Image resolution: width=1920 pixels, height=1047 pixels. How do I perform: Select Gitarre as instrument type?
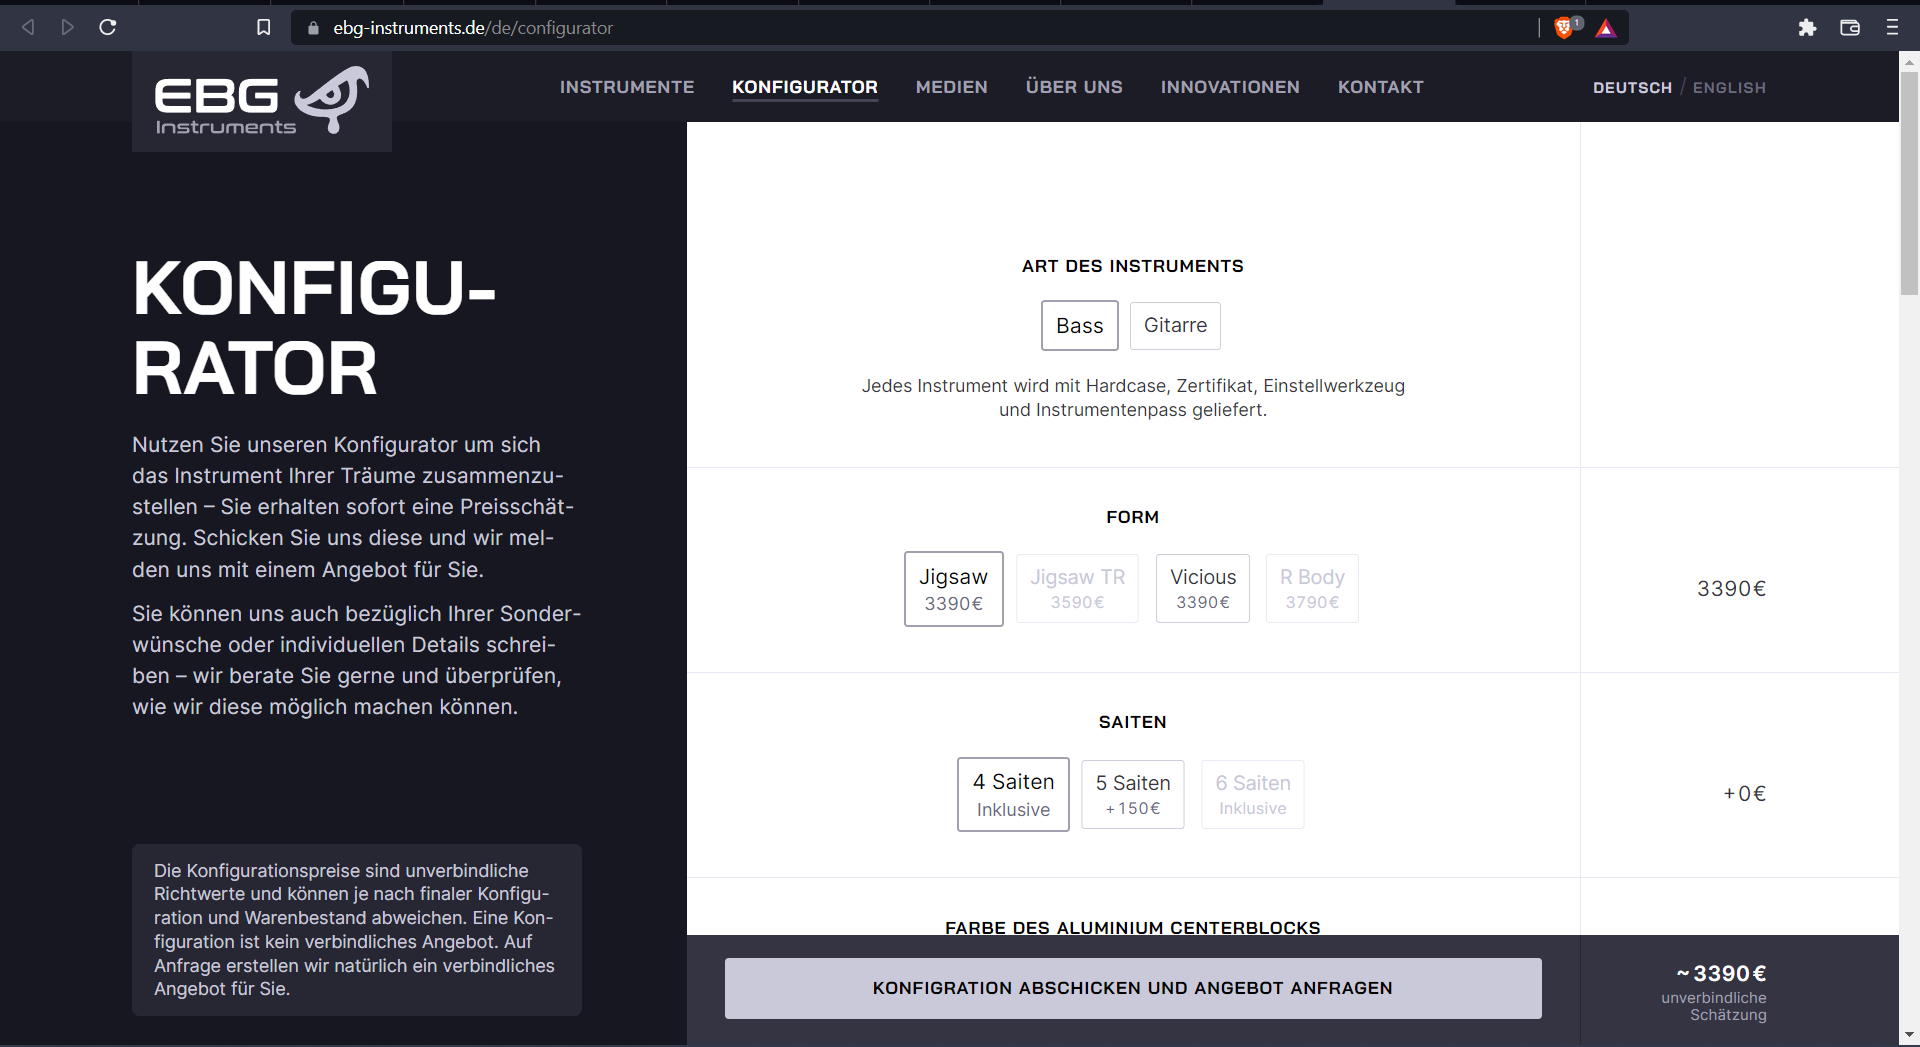tap(1175, 325)
